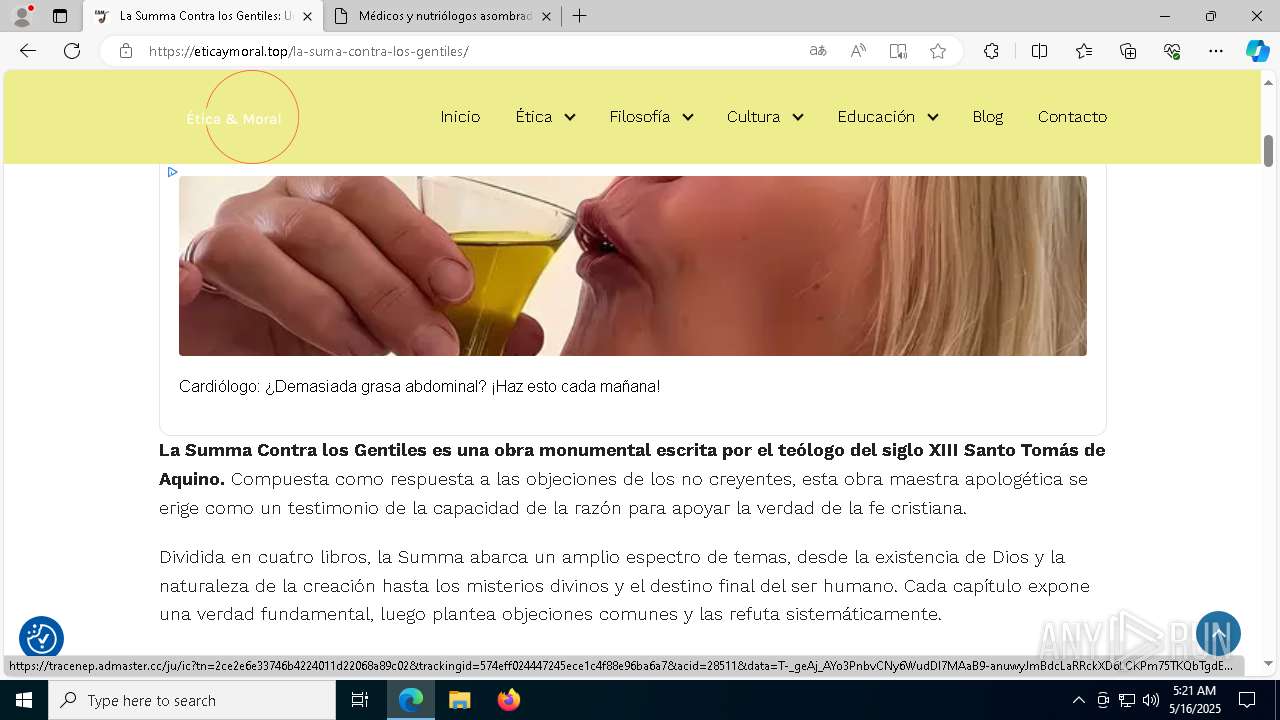
Task: Select the La Summa Contra los Gentiles tab
Action: (x=203, y=16)
